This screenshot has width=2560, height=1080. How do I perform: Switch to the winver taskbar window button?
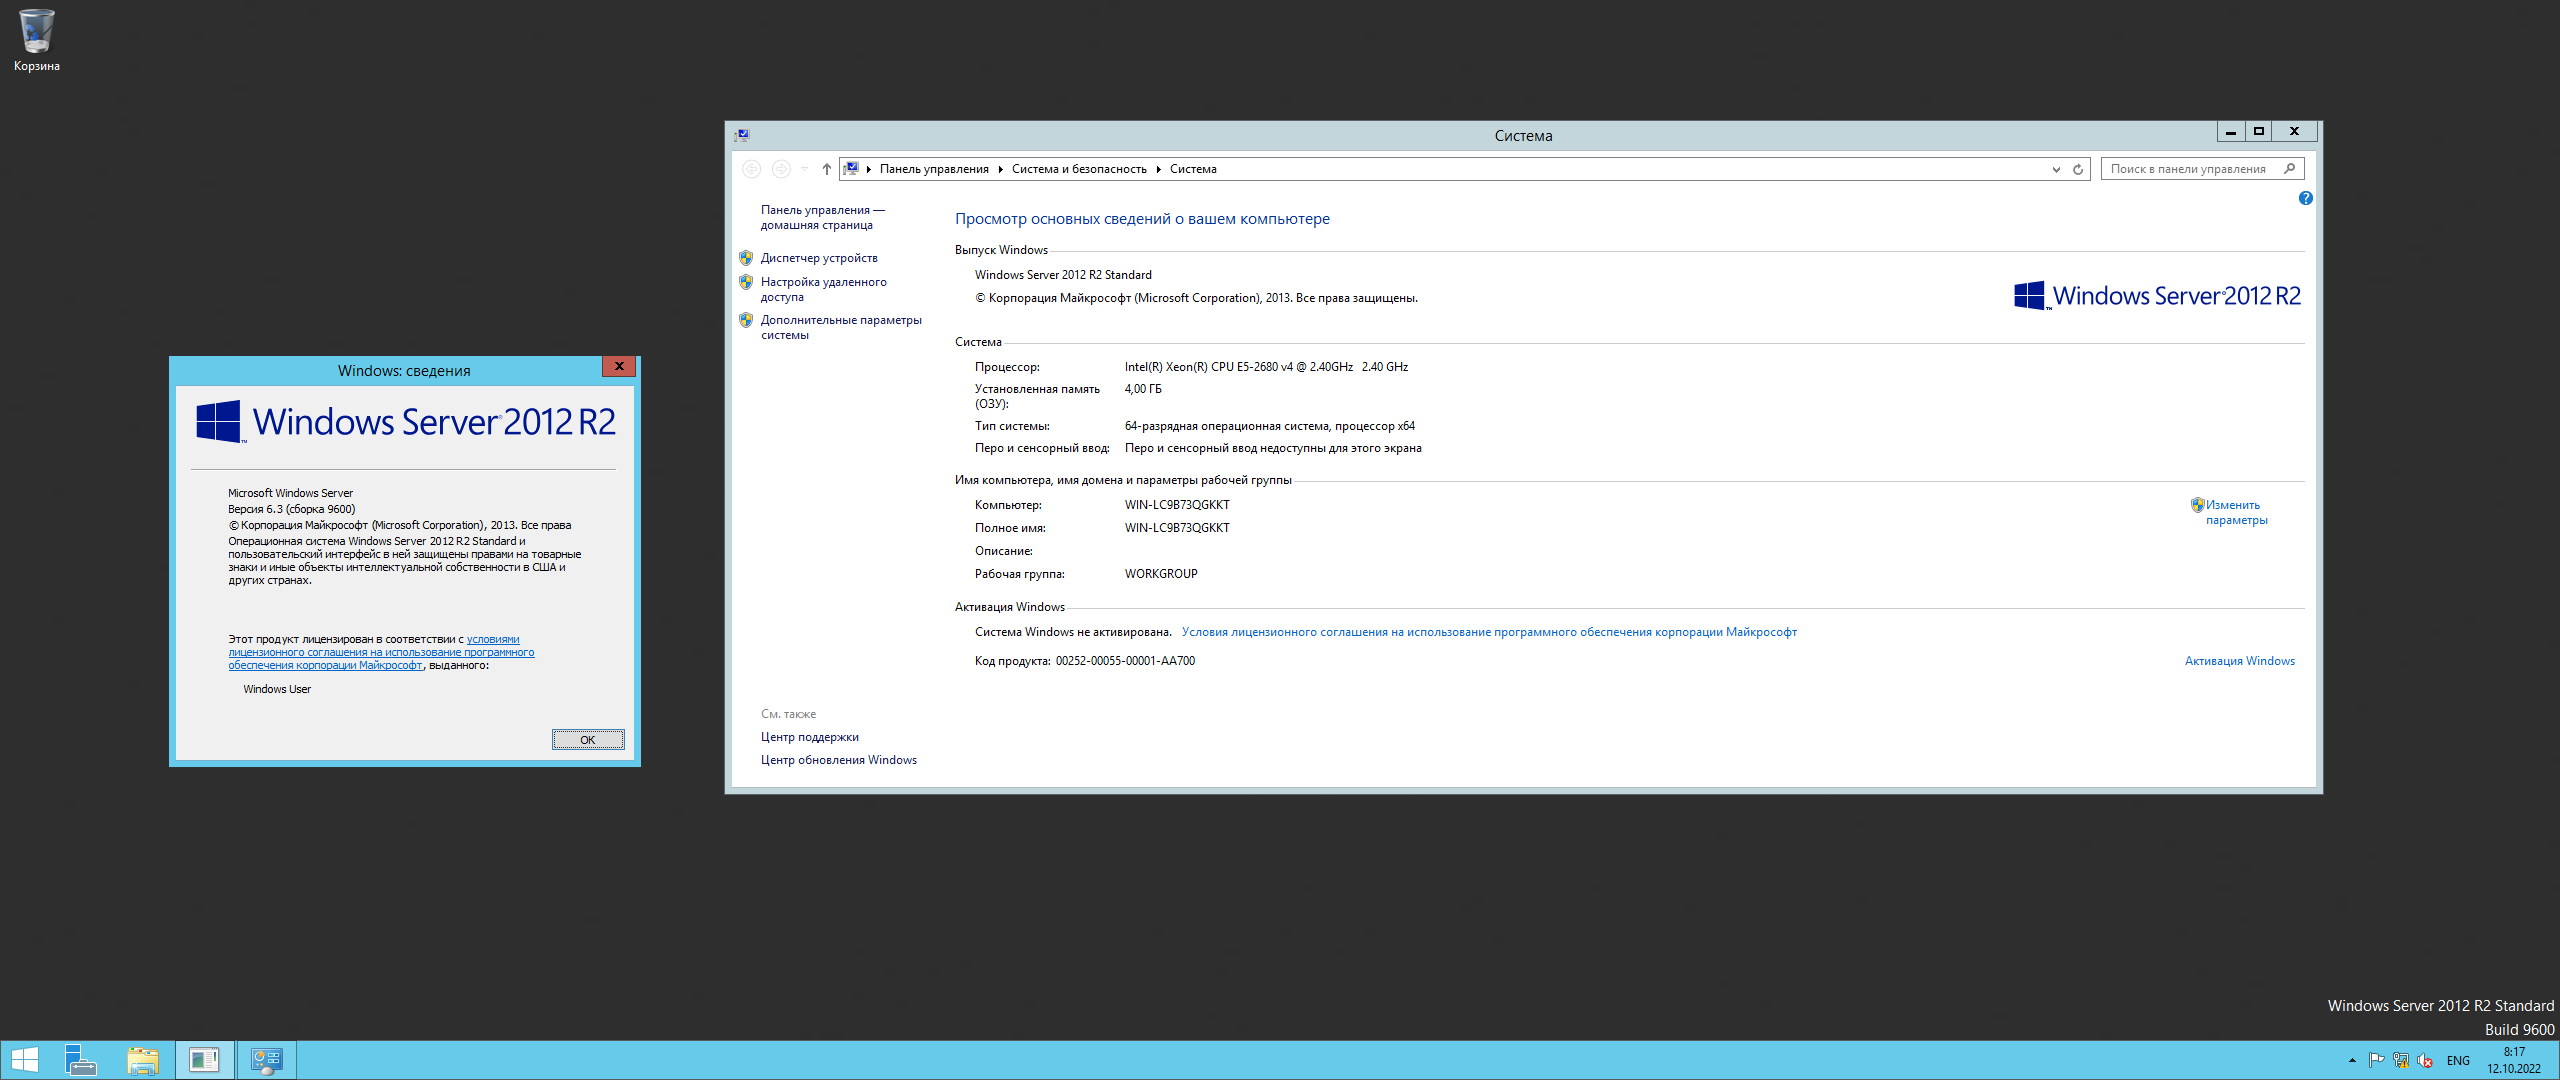tap(205, 1060)
